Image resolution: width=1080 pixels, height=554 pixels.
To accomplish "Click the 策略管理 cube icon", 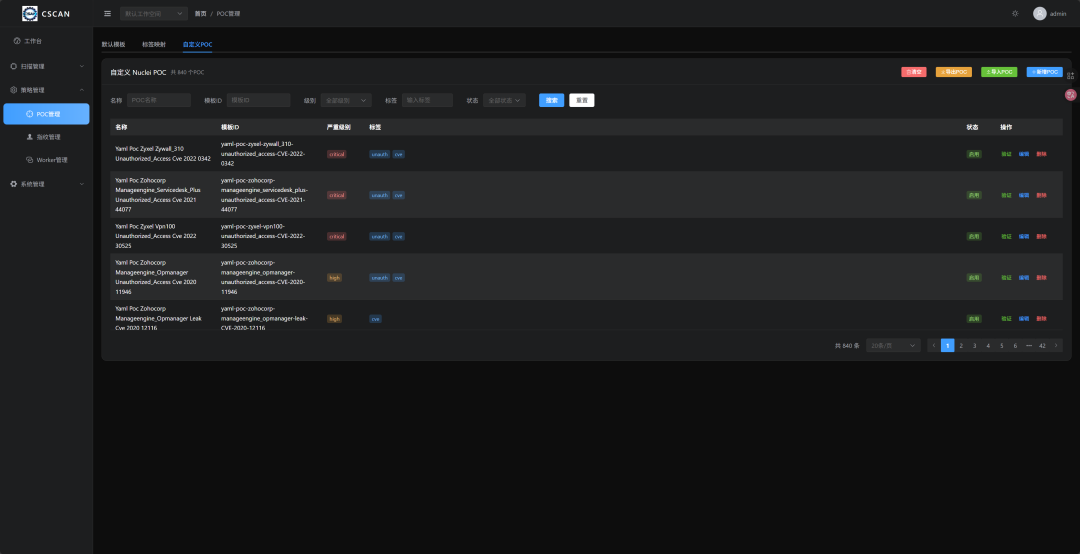I will 14,90.
